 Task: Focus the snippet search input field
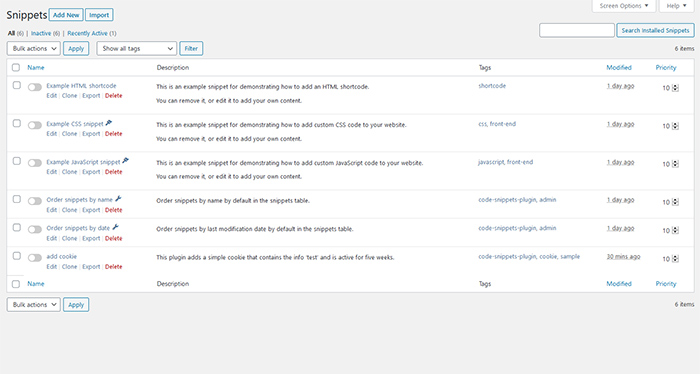pos(577,30)
